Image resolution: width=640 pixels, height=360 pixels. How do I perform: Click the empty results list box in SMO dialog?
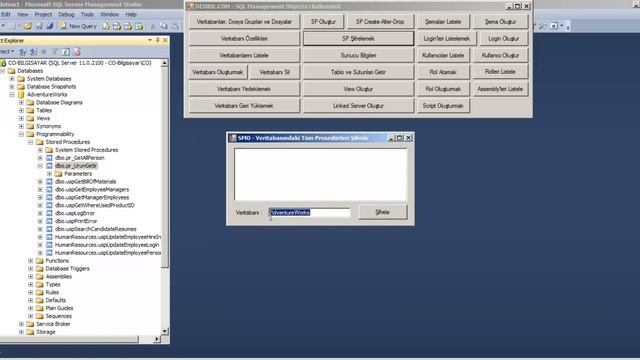[320, 174]
